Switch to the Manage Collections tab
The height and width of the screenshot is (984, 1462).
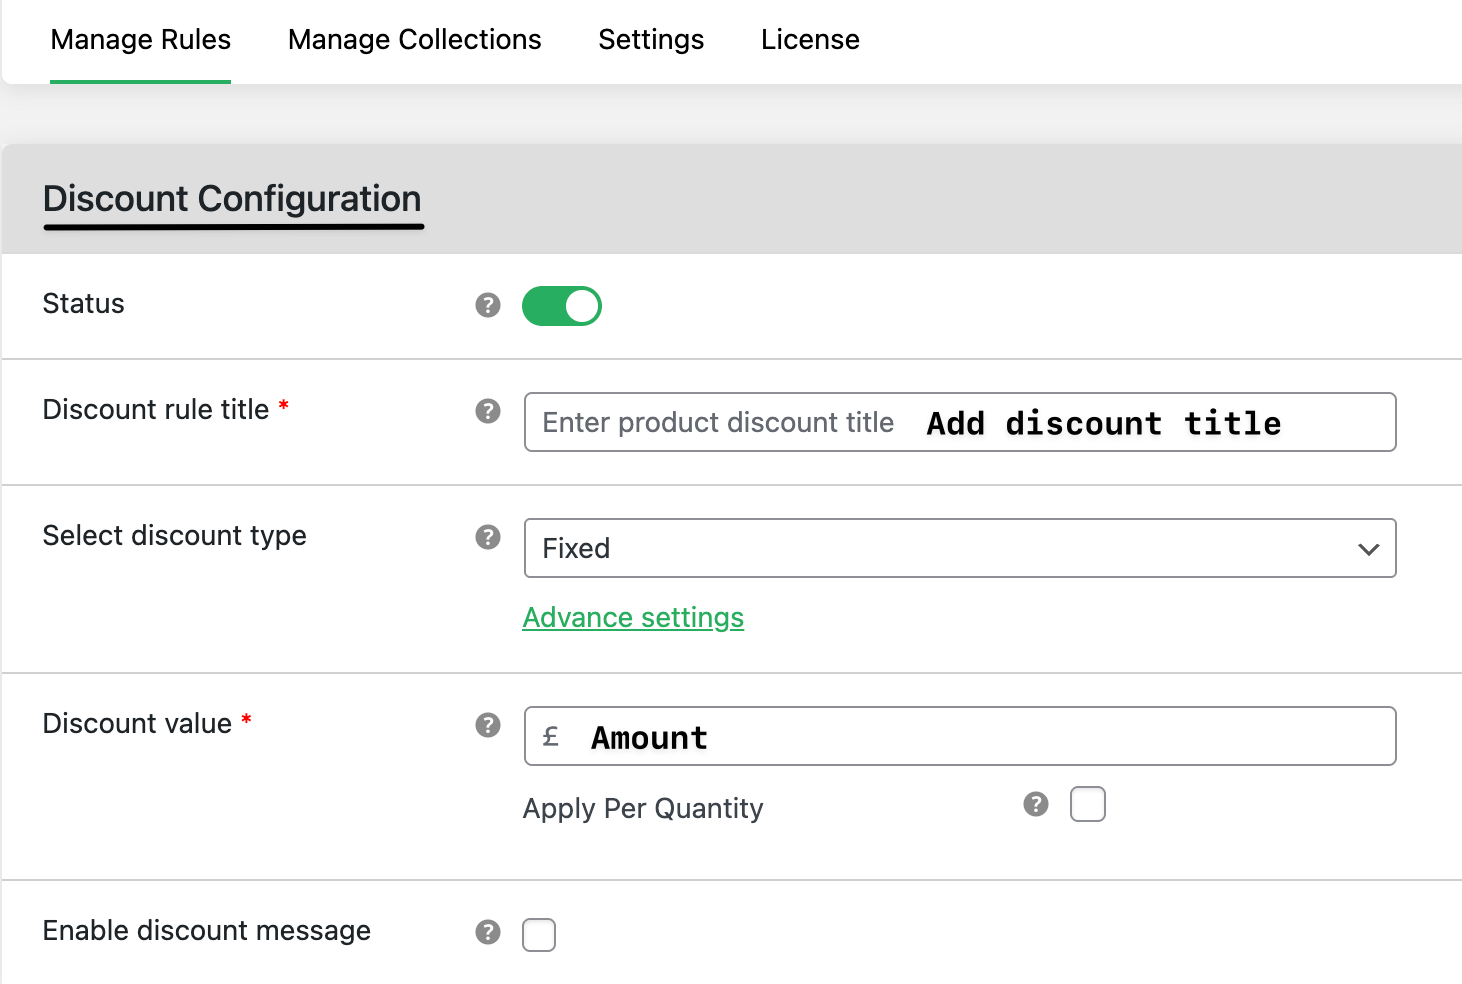coord(414,40)
